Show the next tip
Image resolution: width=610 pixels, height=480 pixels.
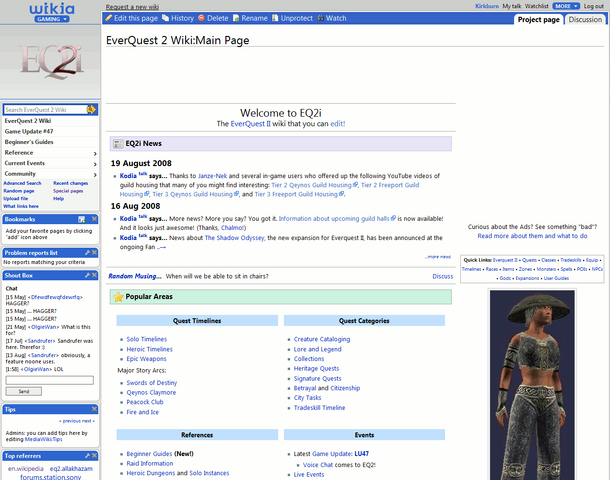(x=88, y=421)
